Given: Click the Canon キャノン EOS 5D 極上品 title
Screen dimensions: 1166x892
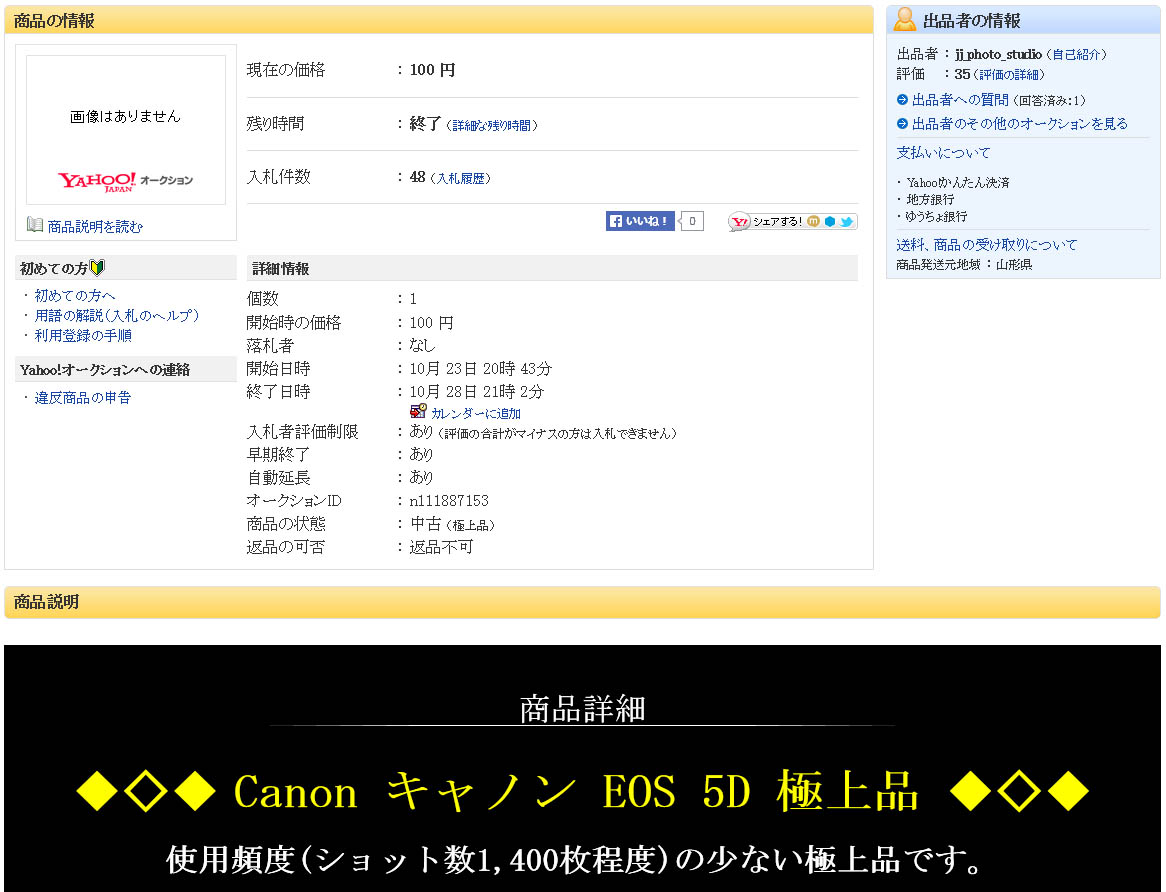Looking at the screenshot, I should point(576,792).
